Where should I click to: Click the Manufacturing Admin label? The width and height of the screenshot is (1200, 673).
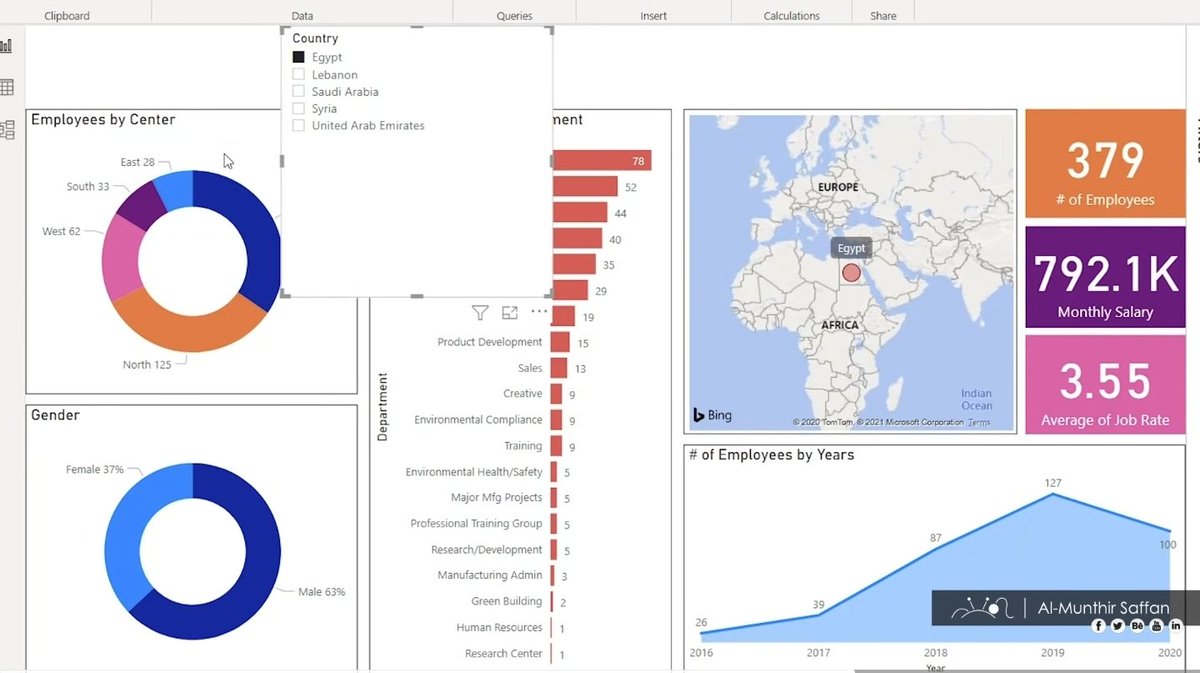pyautogui.click(x=490, y=576)
